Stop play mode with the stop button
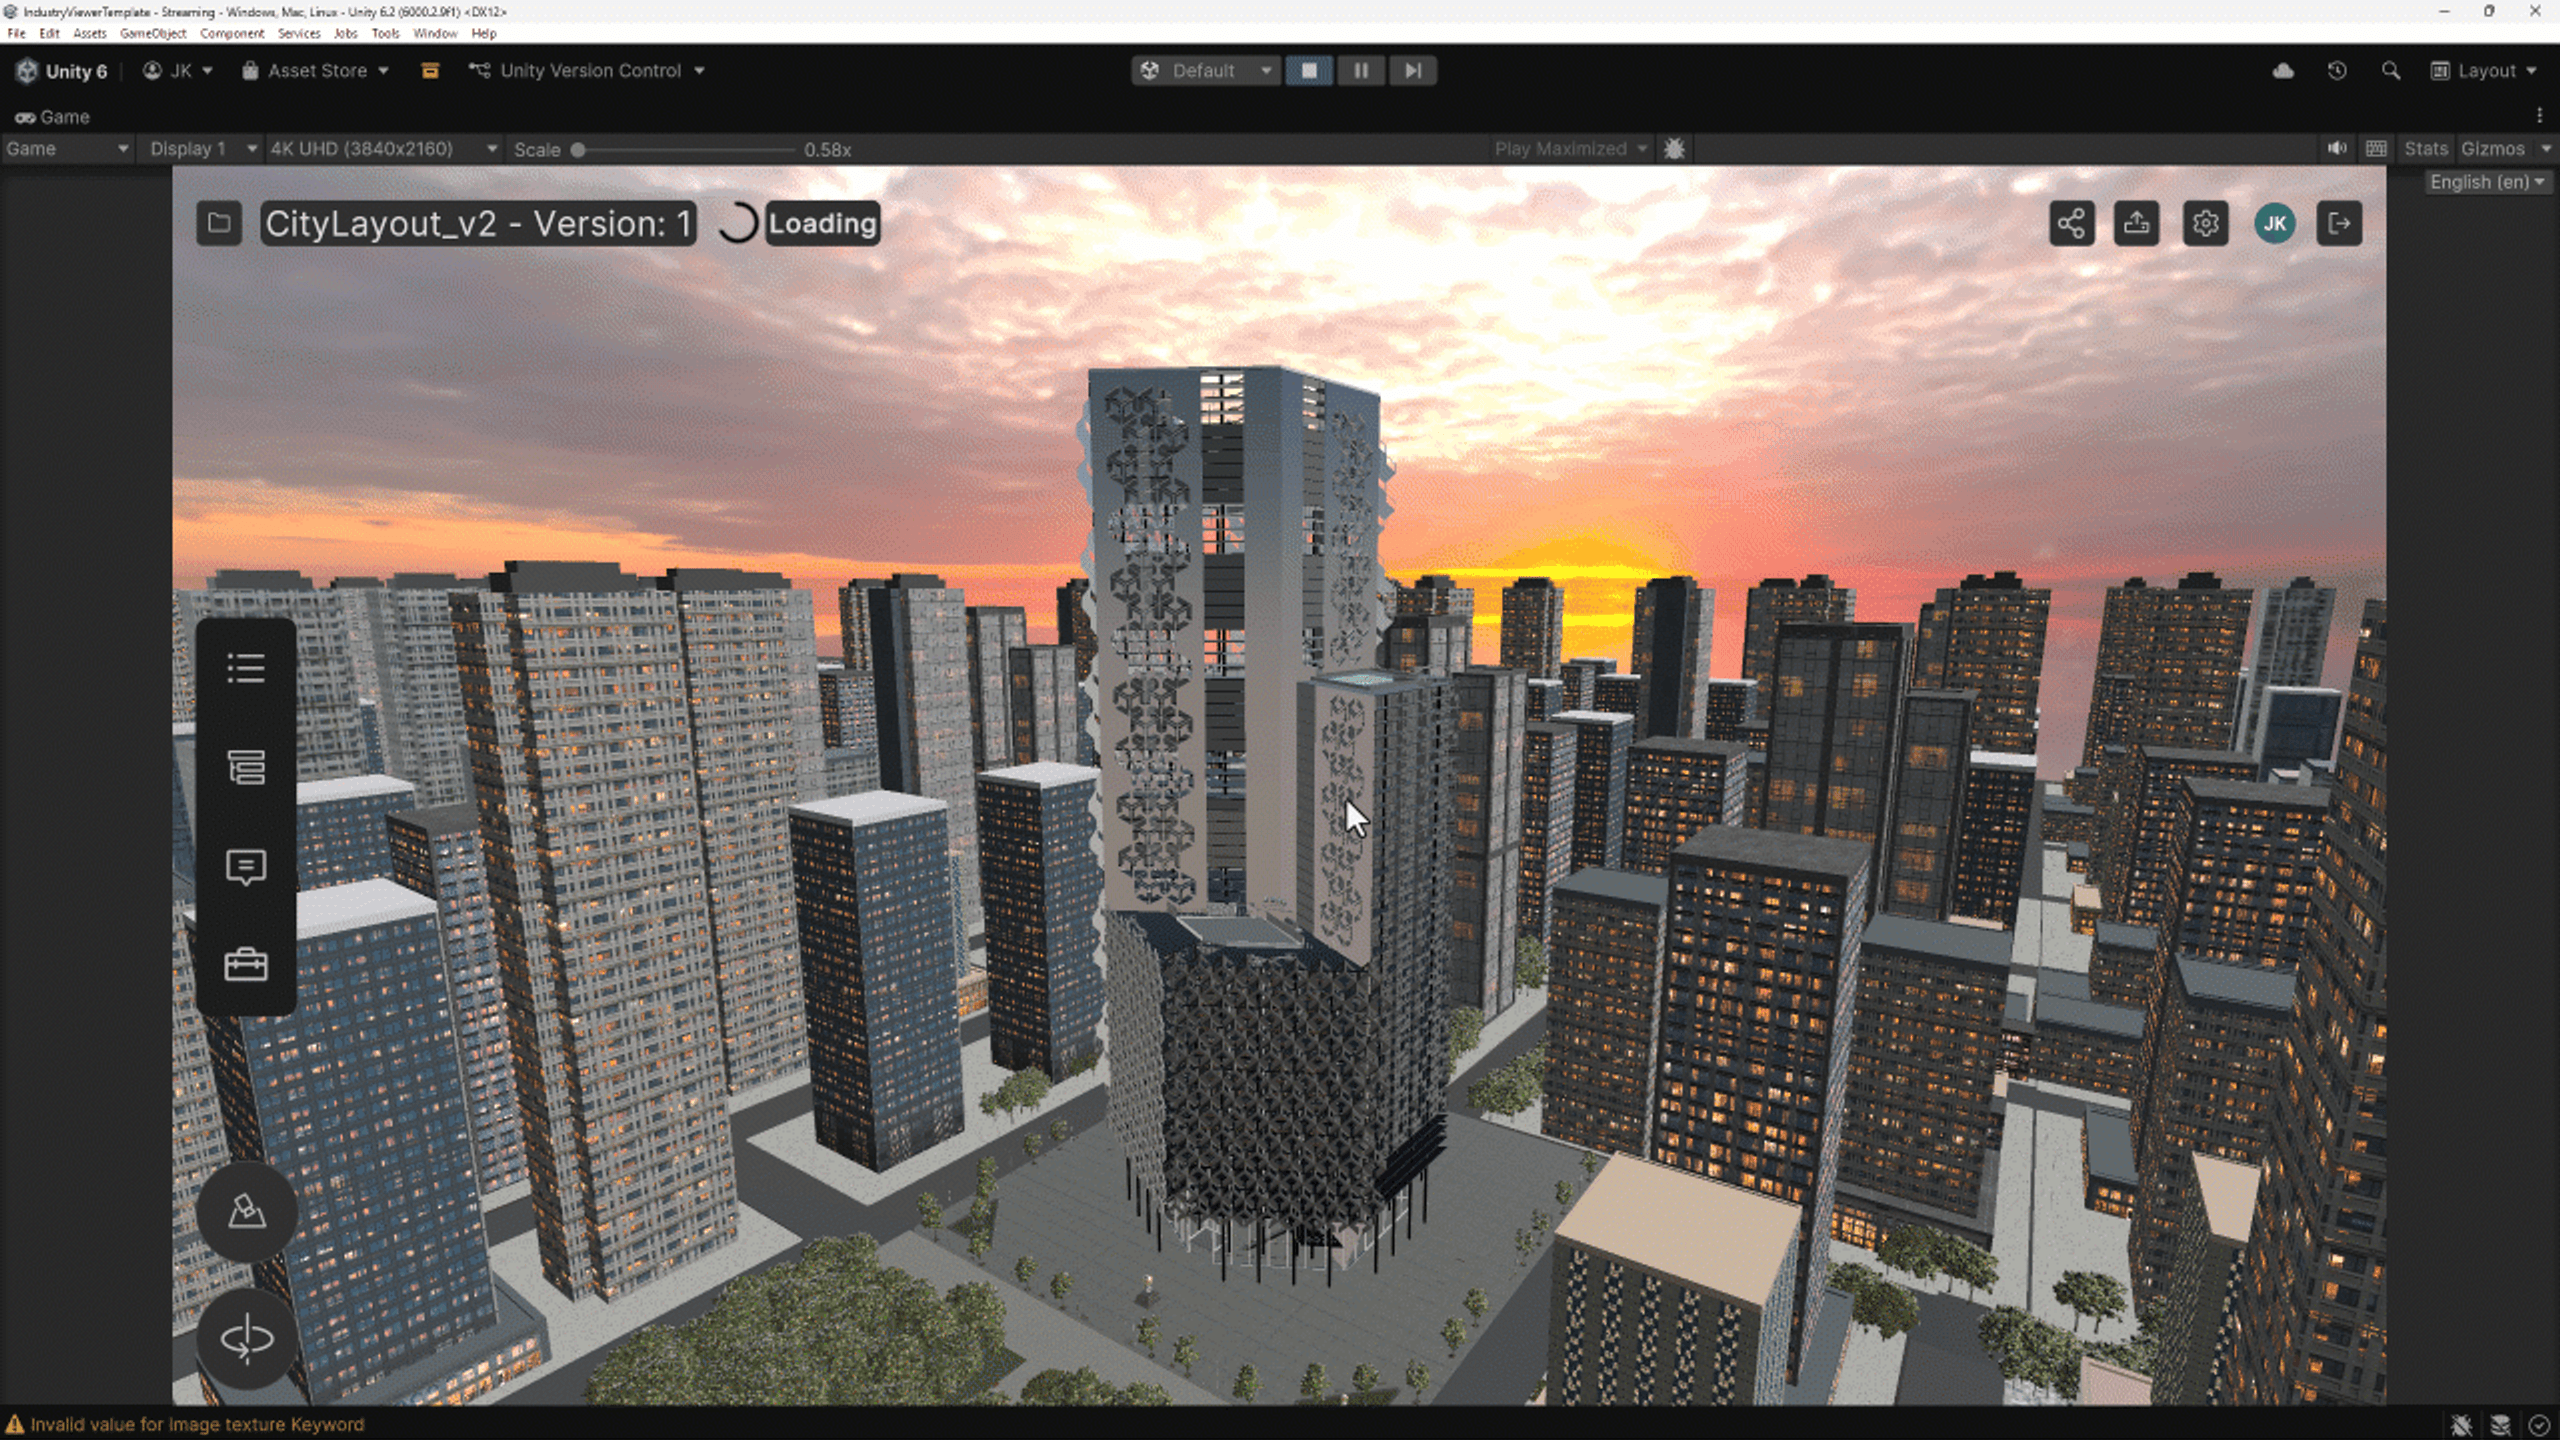Screen dimensions: 2560x1440 coord(1309,71)
